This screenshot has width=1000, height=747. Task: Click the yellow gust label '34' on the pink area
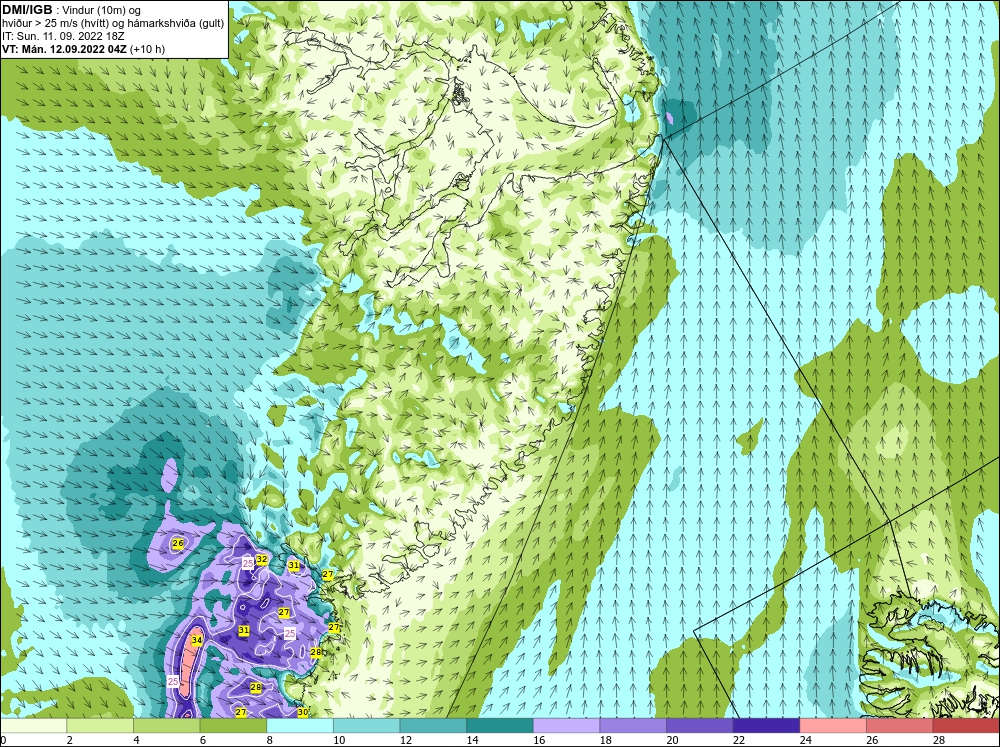[197, 640]
